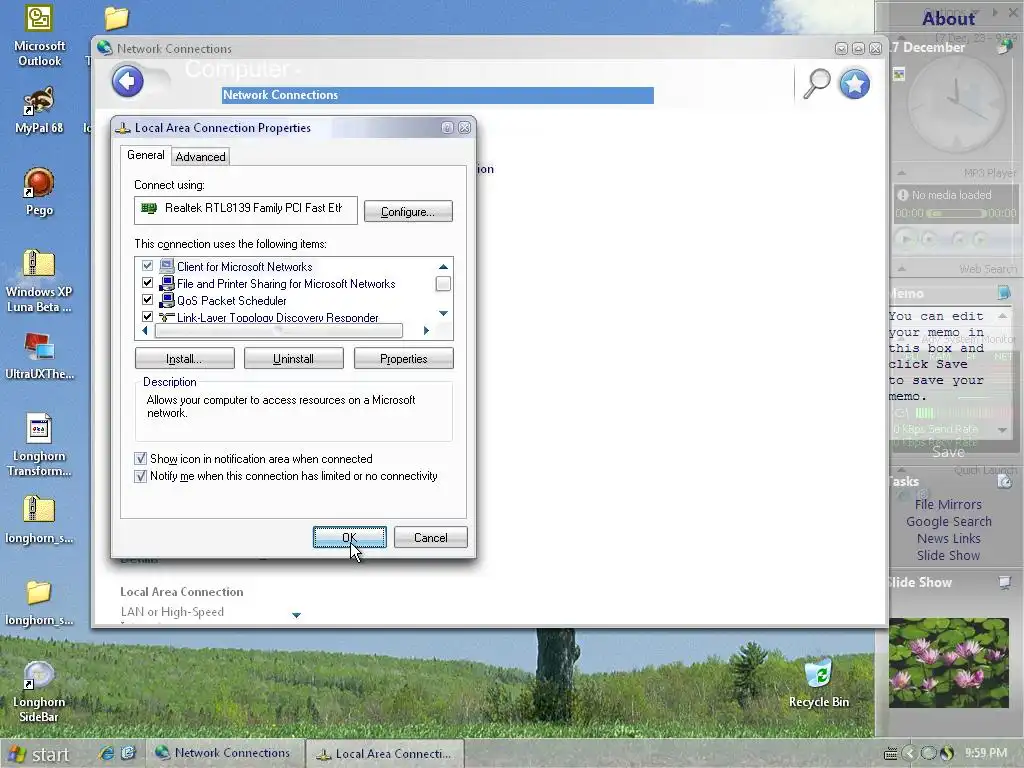Toggle Show icon in notification area checkbox
Screen dimensions: 1024x768
[140, 458]
